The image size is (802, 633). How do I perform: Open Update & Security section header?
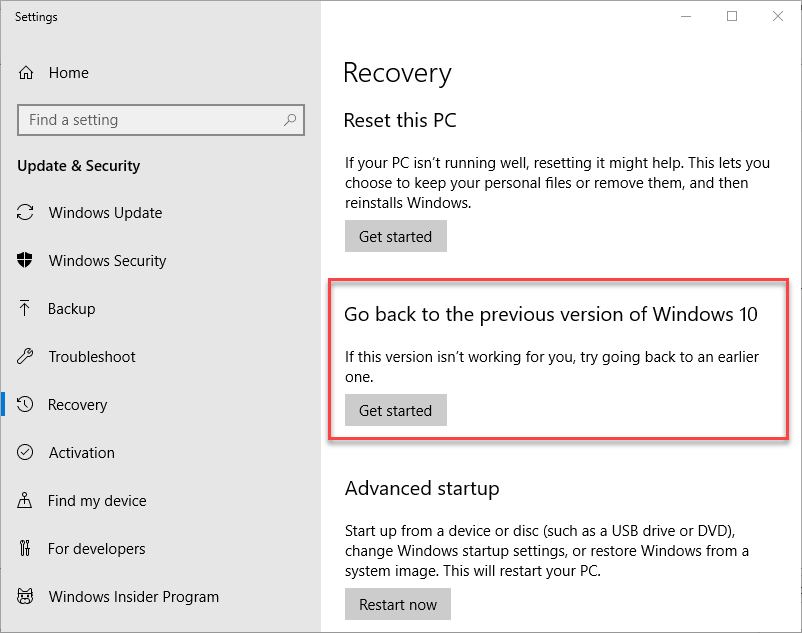click(78, 166)
